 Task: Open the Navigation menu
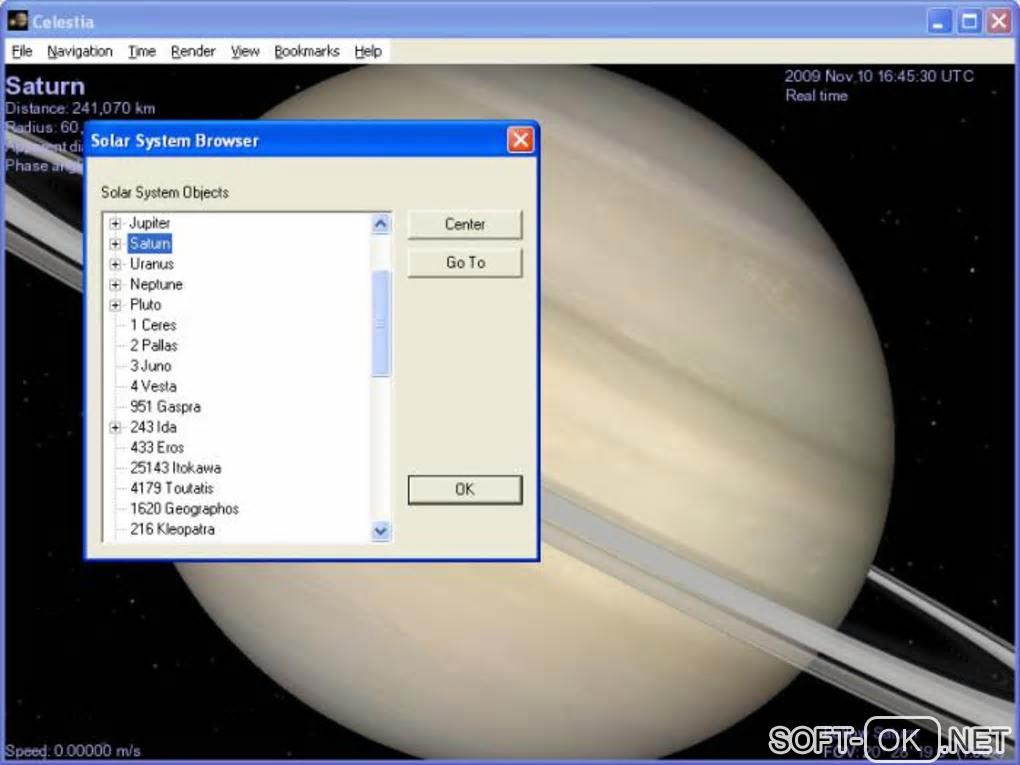pos(79,51)
